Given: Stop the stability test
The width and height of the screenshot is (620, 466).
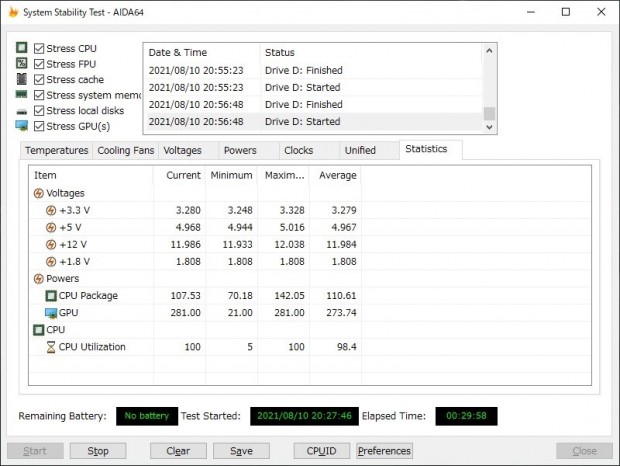Looking at the screenshot, I should 98,451.
